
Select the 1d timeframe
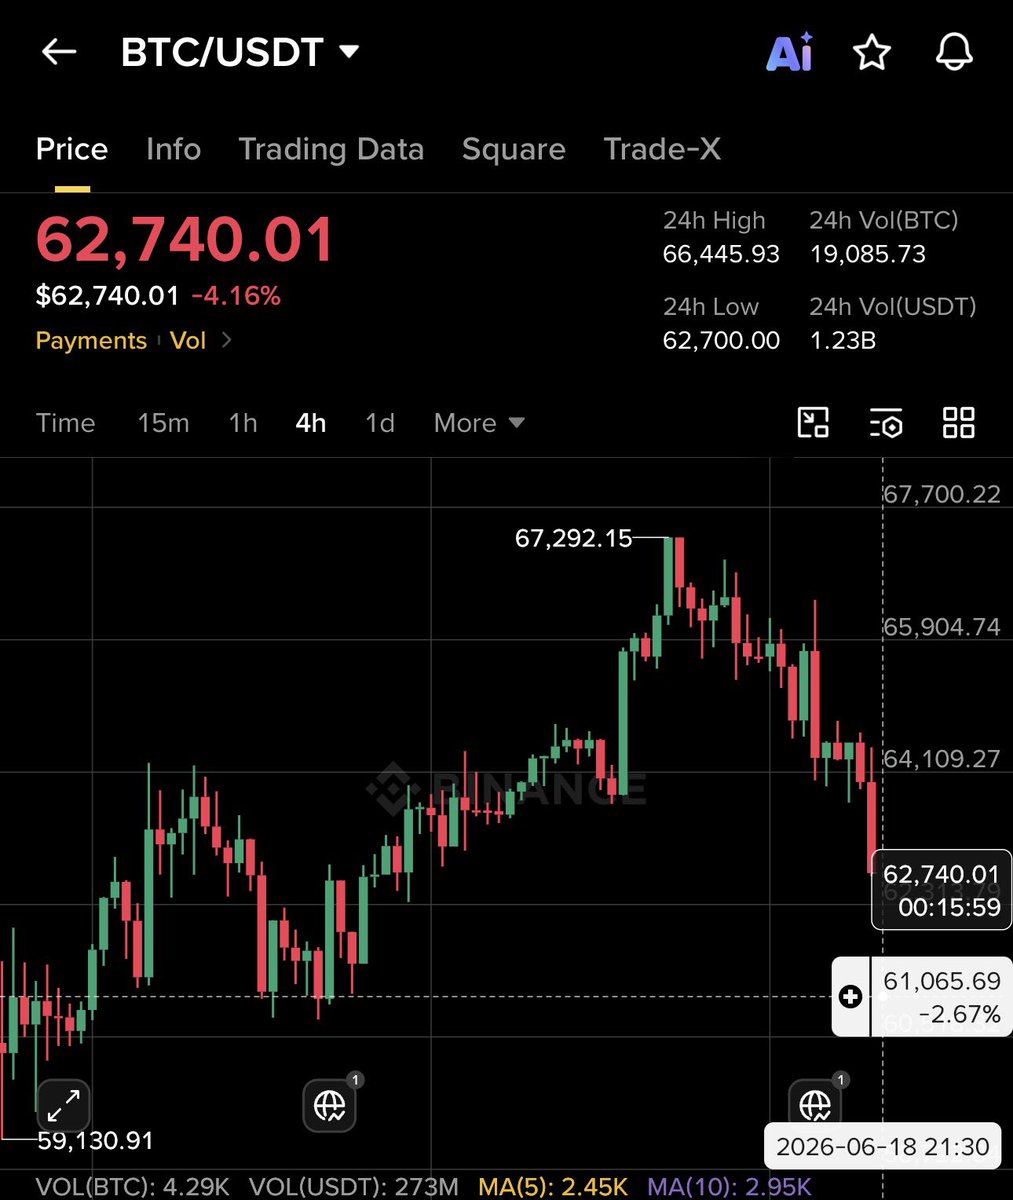[380, 423]
